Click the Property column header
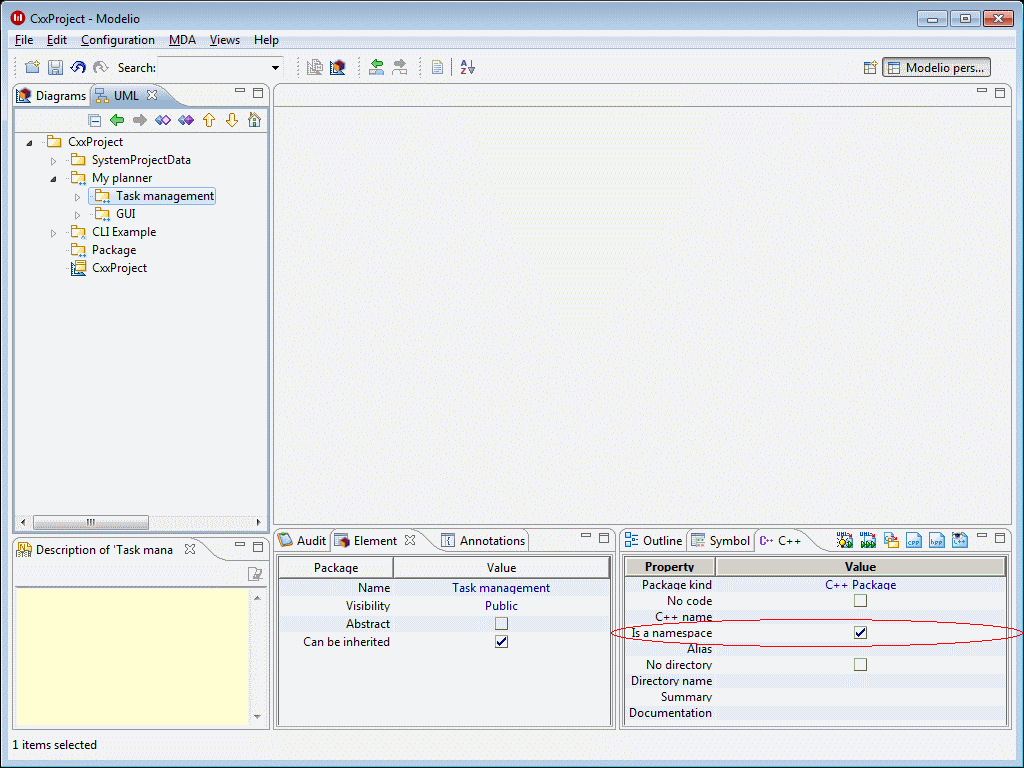This screenshot has height=768, width=1024. click(x=669, y=567)
